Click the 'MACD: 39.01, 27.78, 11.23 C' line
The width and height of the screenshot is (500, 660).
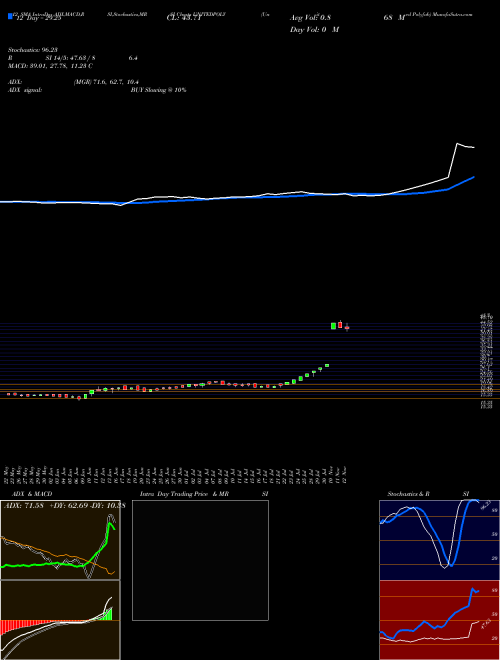click(x=53, y=66)
